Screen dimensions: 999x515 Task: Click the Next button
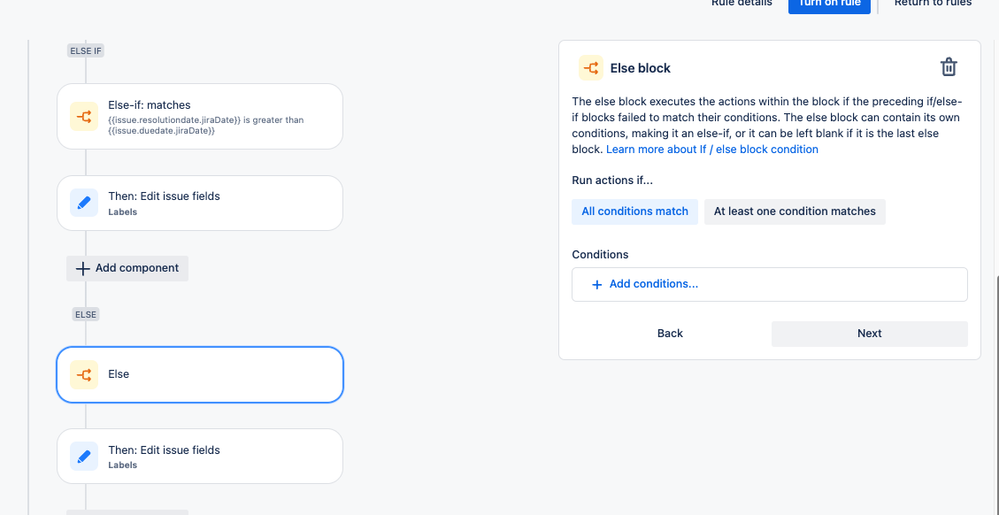870,333
